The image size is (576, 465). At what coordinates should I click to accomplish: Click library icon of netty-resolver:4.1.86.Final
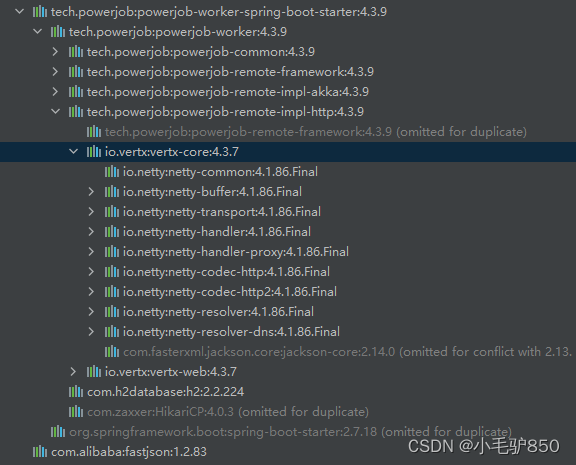pyautogui.click(x=112, y=312)
